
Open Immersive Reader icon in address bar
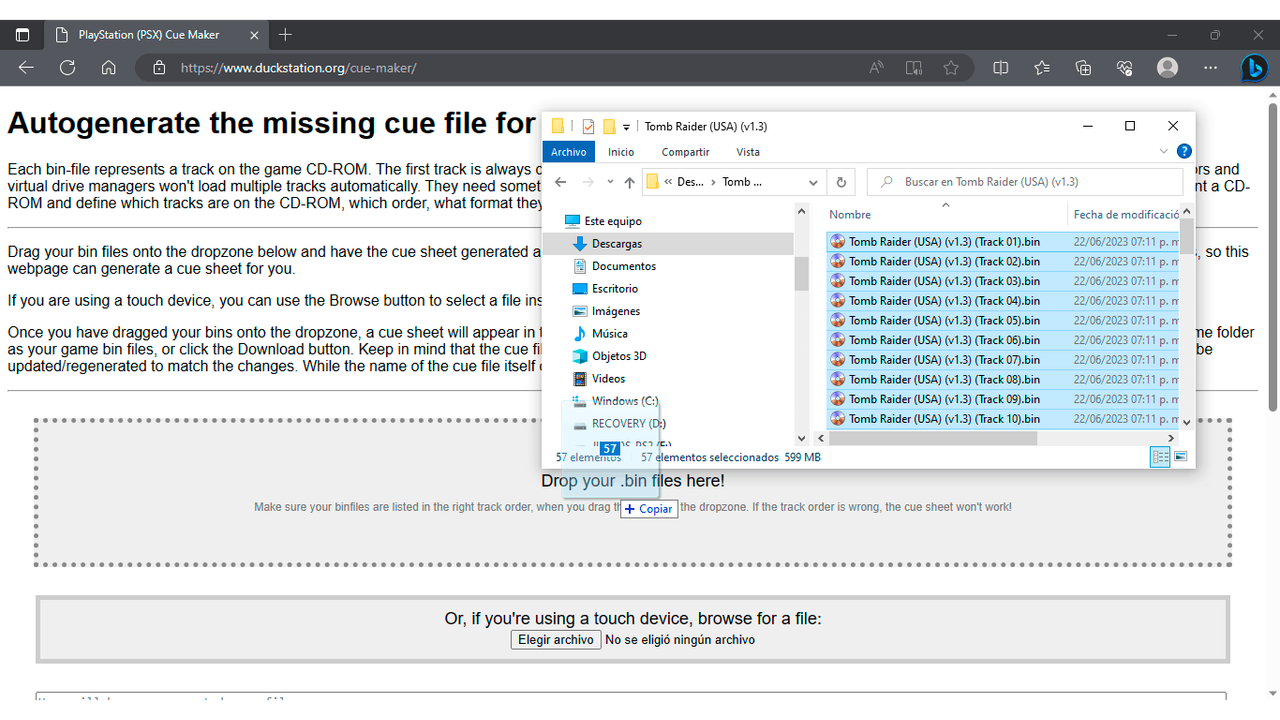(x=914, y=68)
